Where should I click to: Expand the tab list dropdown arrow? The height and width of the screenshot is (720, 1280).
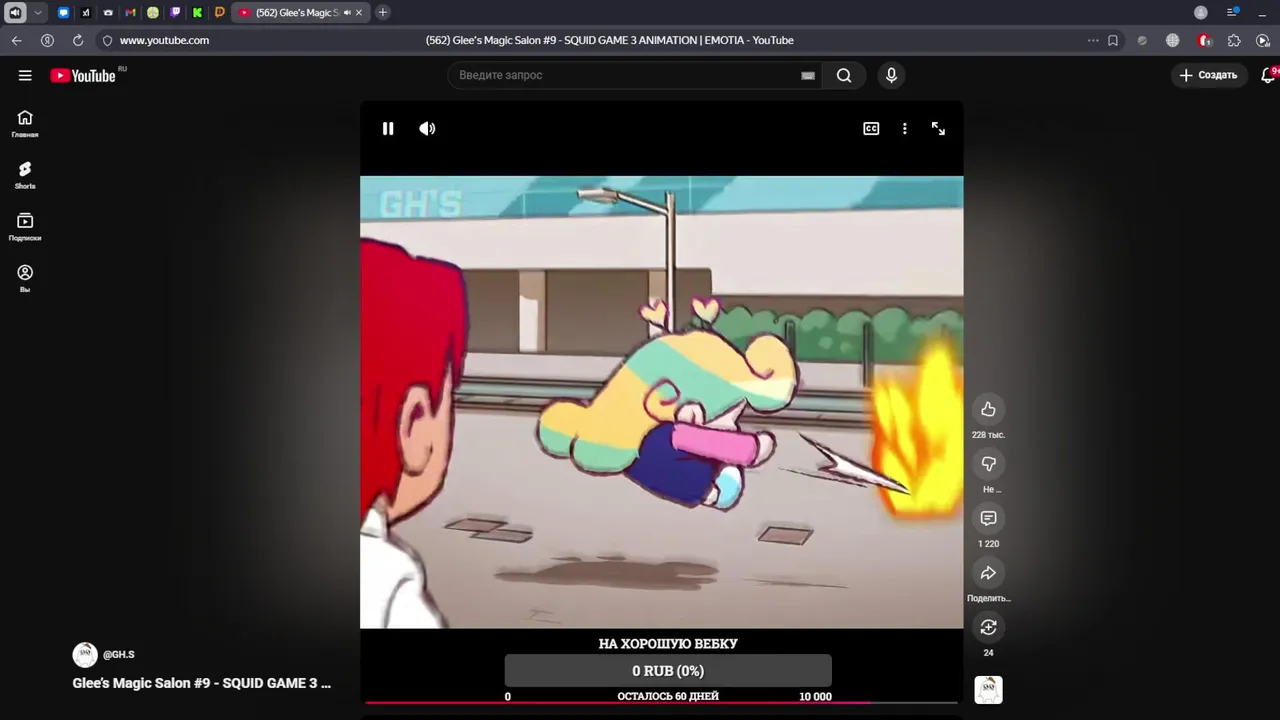tap(38, 12)
